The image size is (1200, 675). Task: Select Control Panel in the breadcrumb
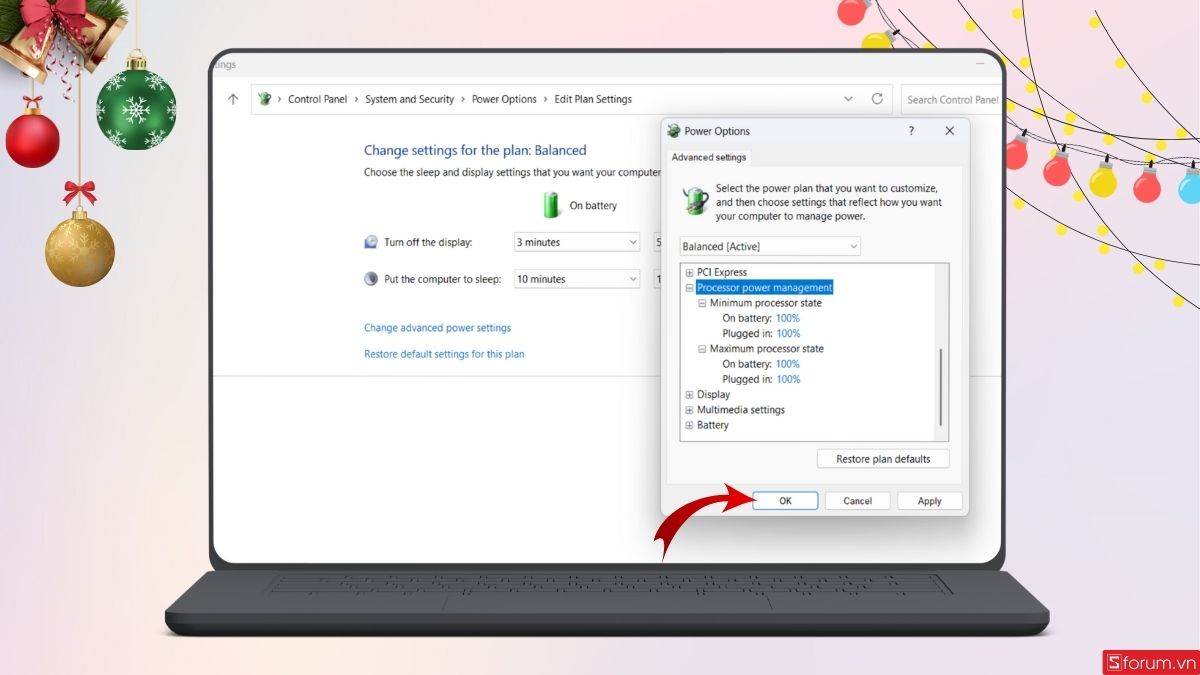(x=318, y=99)
